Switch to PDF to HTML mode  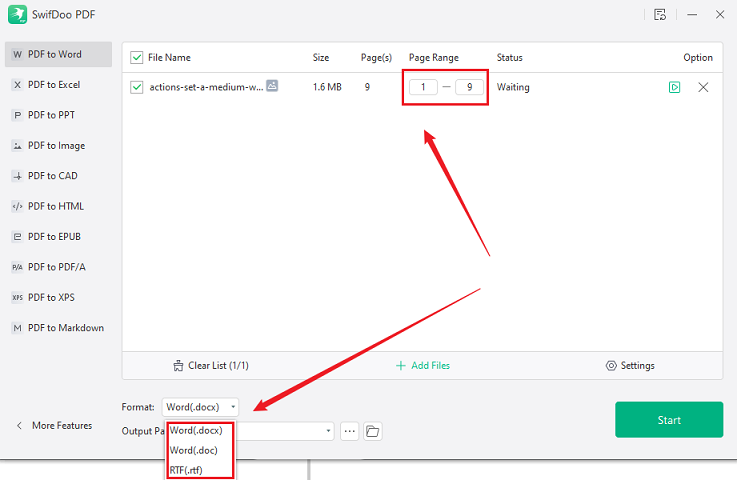coord(58,206)
